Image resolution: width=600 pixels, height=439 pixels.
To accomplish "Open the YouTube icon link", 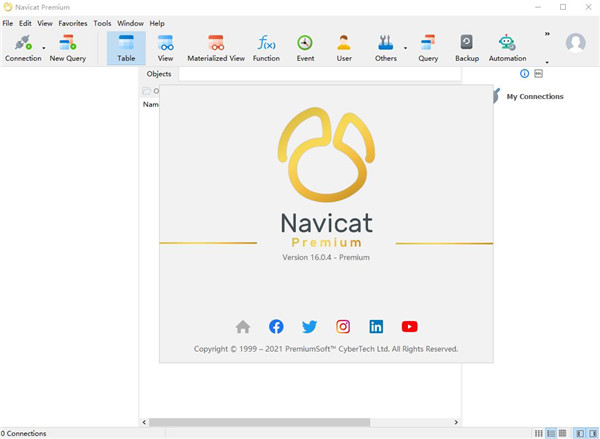I will [x=409, y=326].
